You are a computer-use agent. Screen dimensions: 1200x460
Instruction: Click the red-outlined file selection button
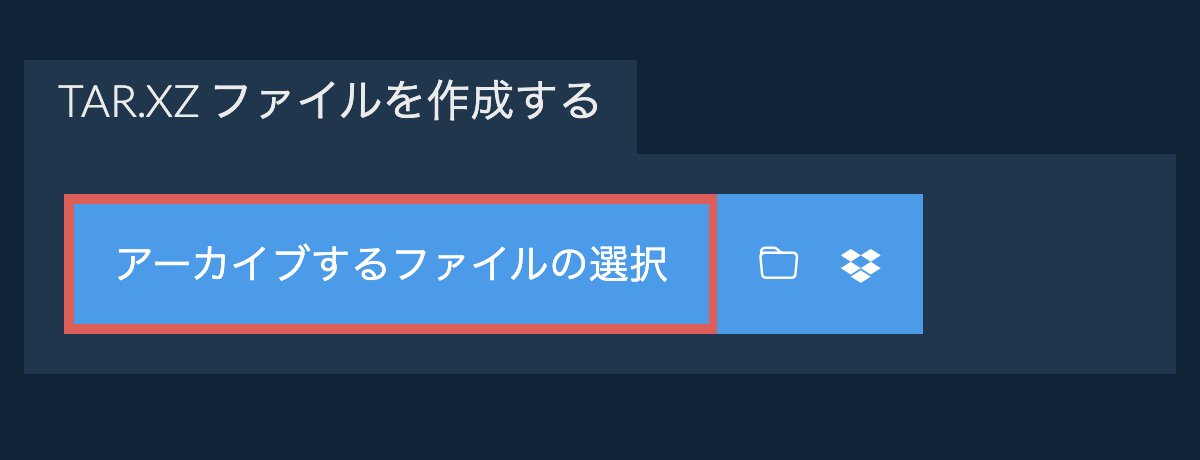pyautogui.click(x=391, y=264)
